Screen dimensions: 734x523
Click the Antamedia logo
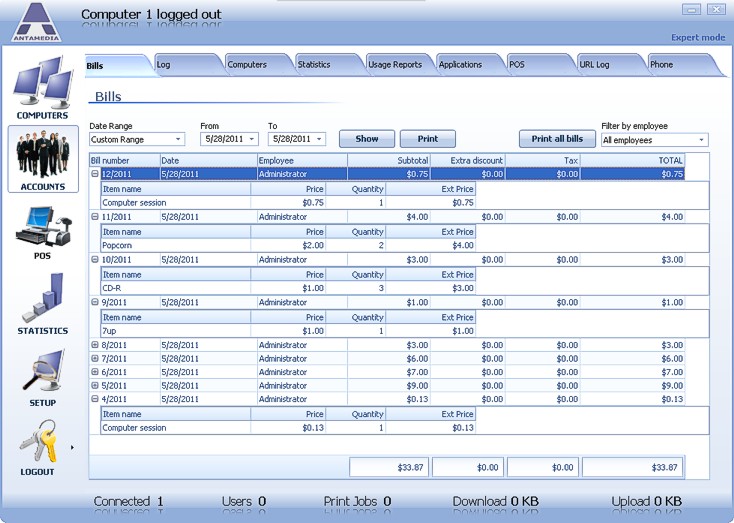tap(37, 22)
